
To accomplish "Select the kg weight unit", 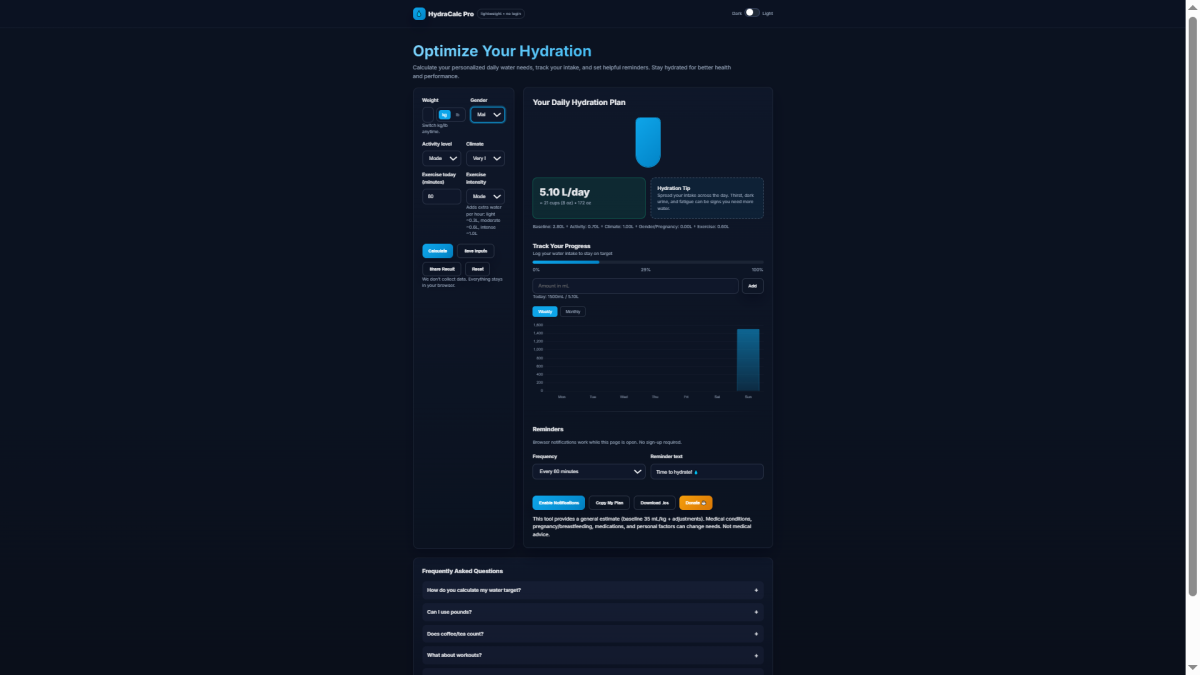I will tap(444, 115).
